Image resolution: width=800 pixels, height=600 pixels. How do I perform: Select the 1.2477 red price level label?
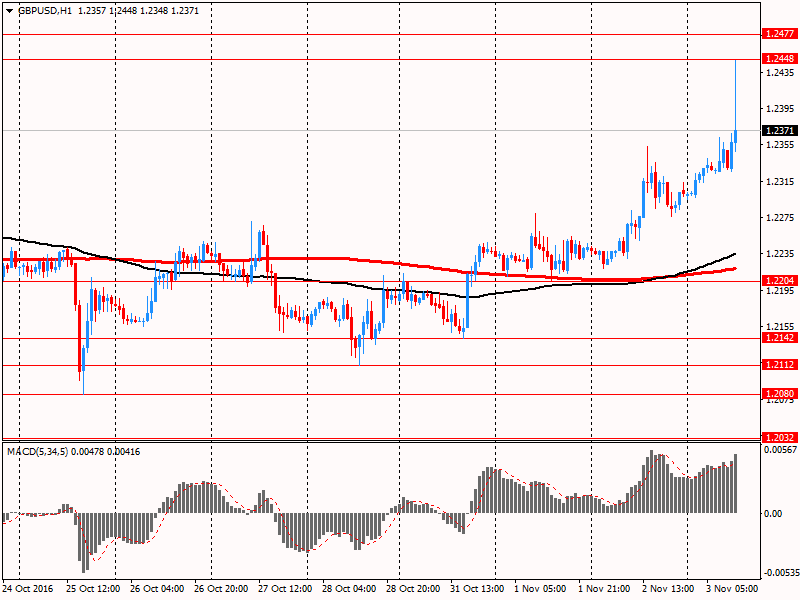pos(780,34)
